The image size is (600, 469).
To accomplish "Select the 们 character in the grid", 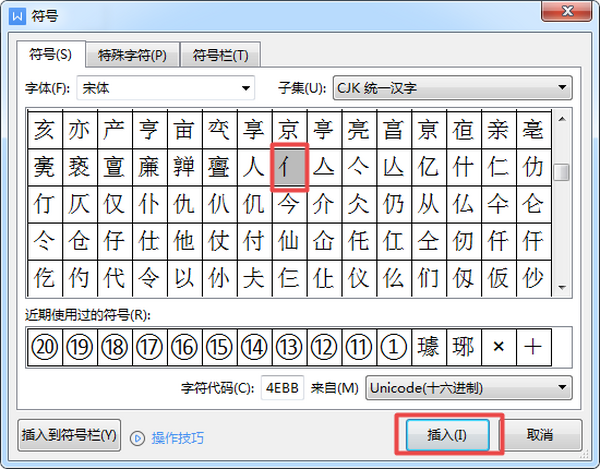I will click(429, 278).
